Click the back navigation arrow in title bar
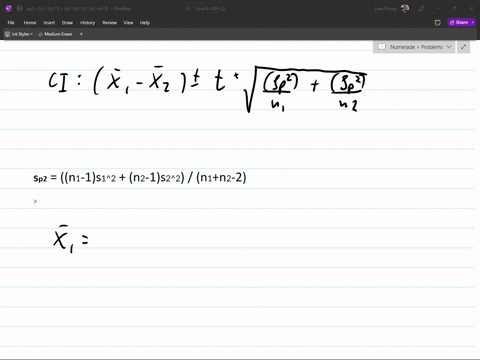The image size is (480, 360). click(x=20, y=8)
